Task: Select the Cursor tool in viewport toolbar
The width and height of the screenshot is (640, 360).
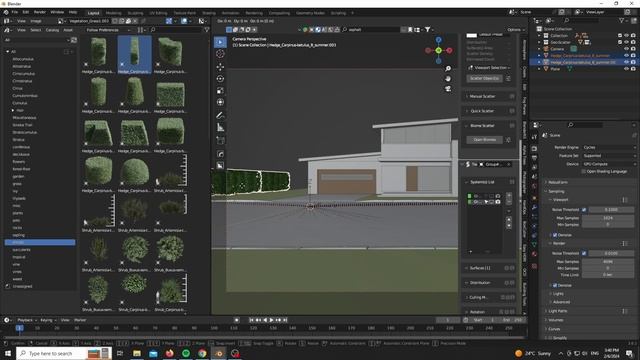Action: coord(220,53)
